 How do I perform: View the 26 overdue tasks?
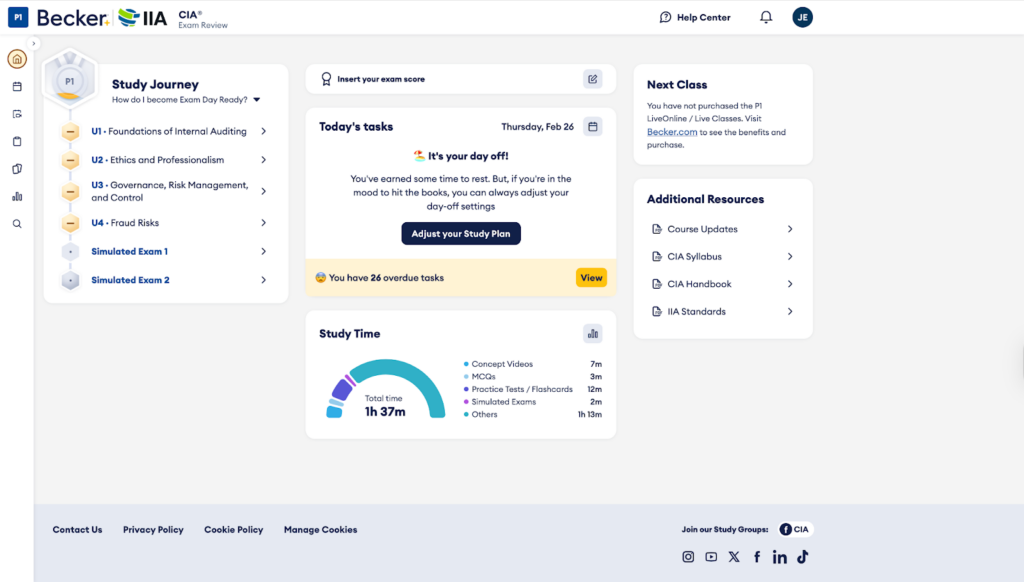pyautogui.click(x=591, y=278)
